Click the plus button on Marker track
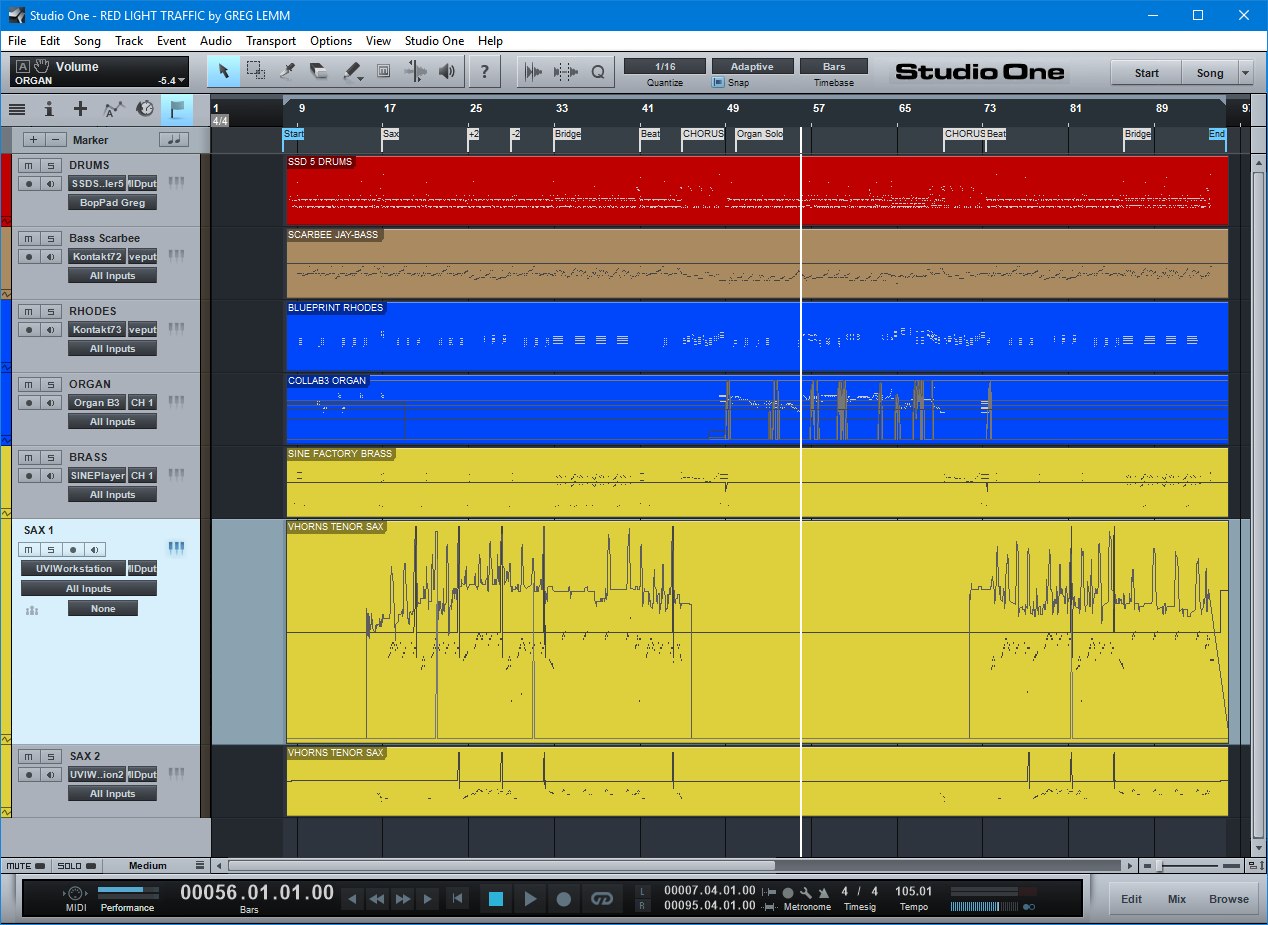 point(33,140)
